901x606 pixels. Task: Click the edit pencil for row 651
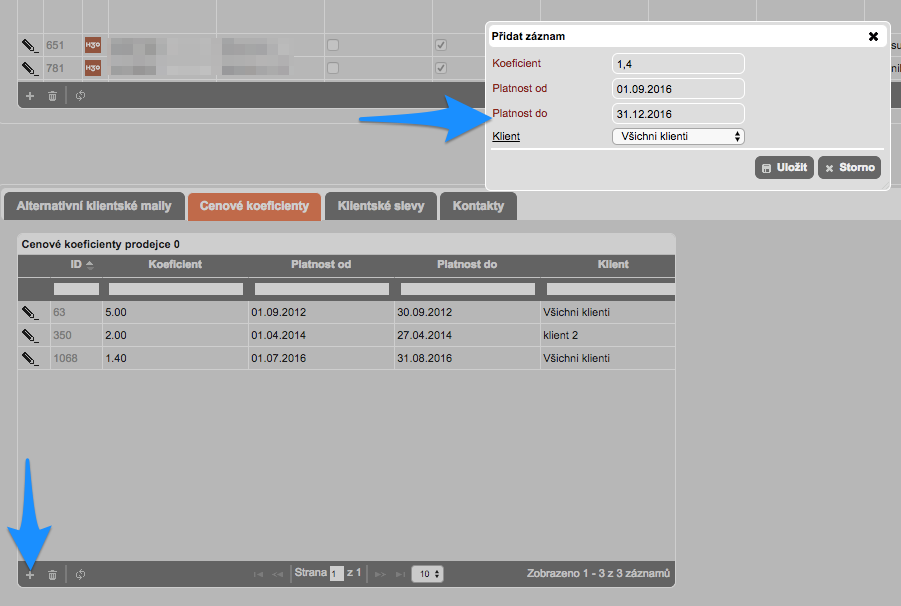pyautogui.click(x=29, y=46)
